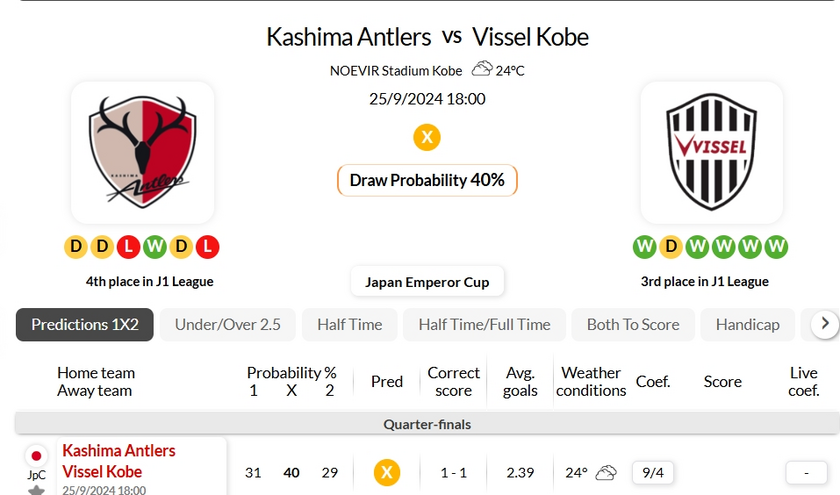Click the weather cloud icon beside stadium name
This screenshot has width=840, height=495.
pyautogui.click(x=482, y=69)
